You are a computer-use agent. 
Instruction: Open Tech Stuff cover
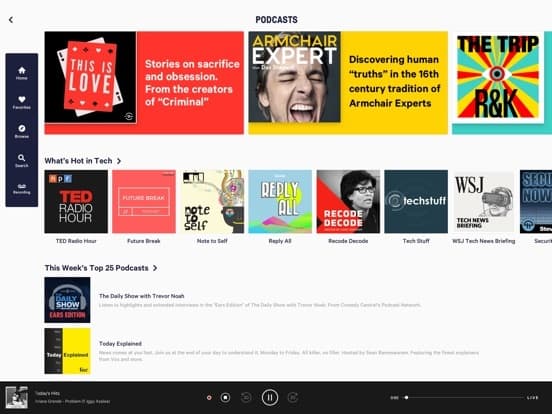point(416,202)
